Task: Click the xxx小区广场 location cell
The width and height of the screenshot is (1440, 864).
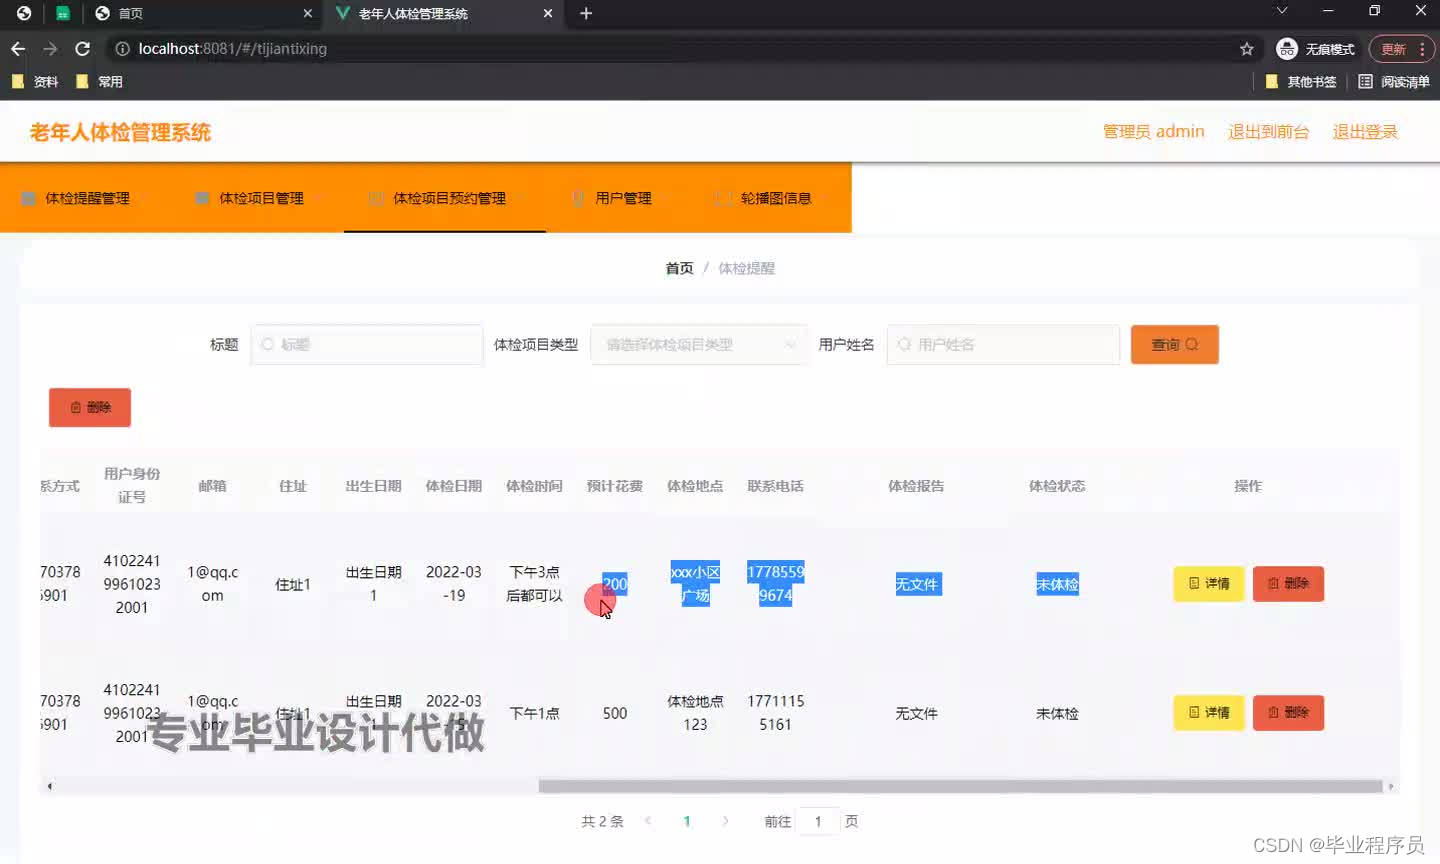Action: [695, 584]
